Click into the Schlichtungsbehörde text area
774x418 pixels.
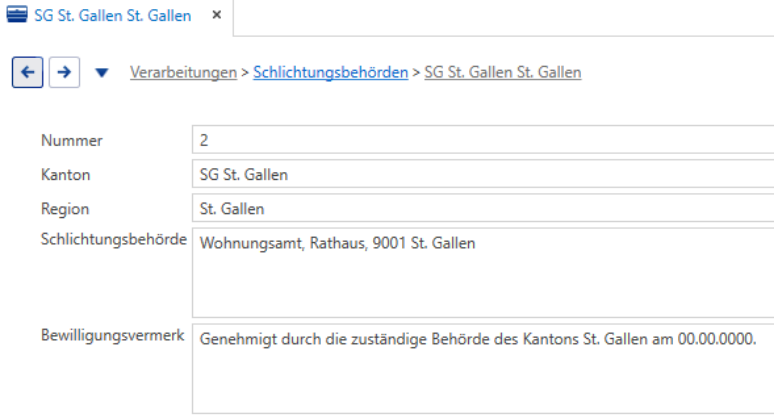(x=483, y=272)
